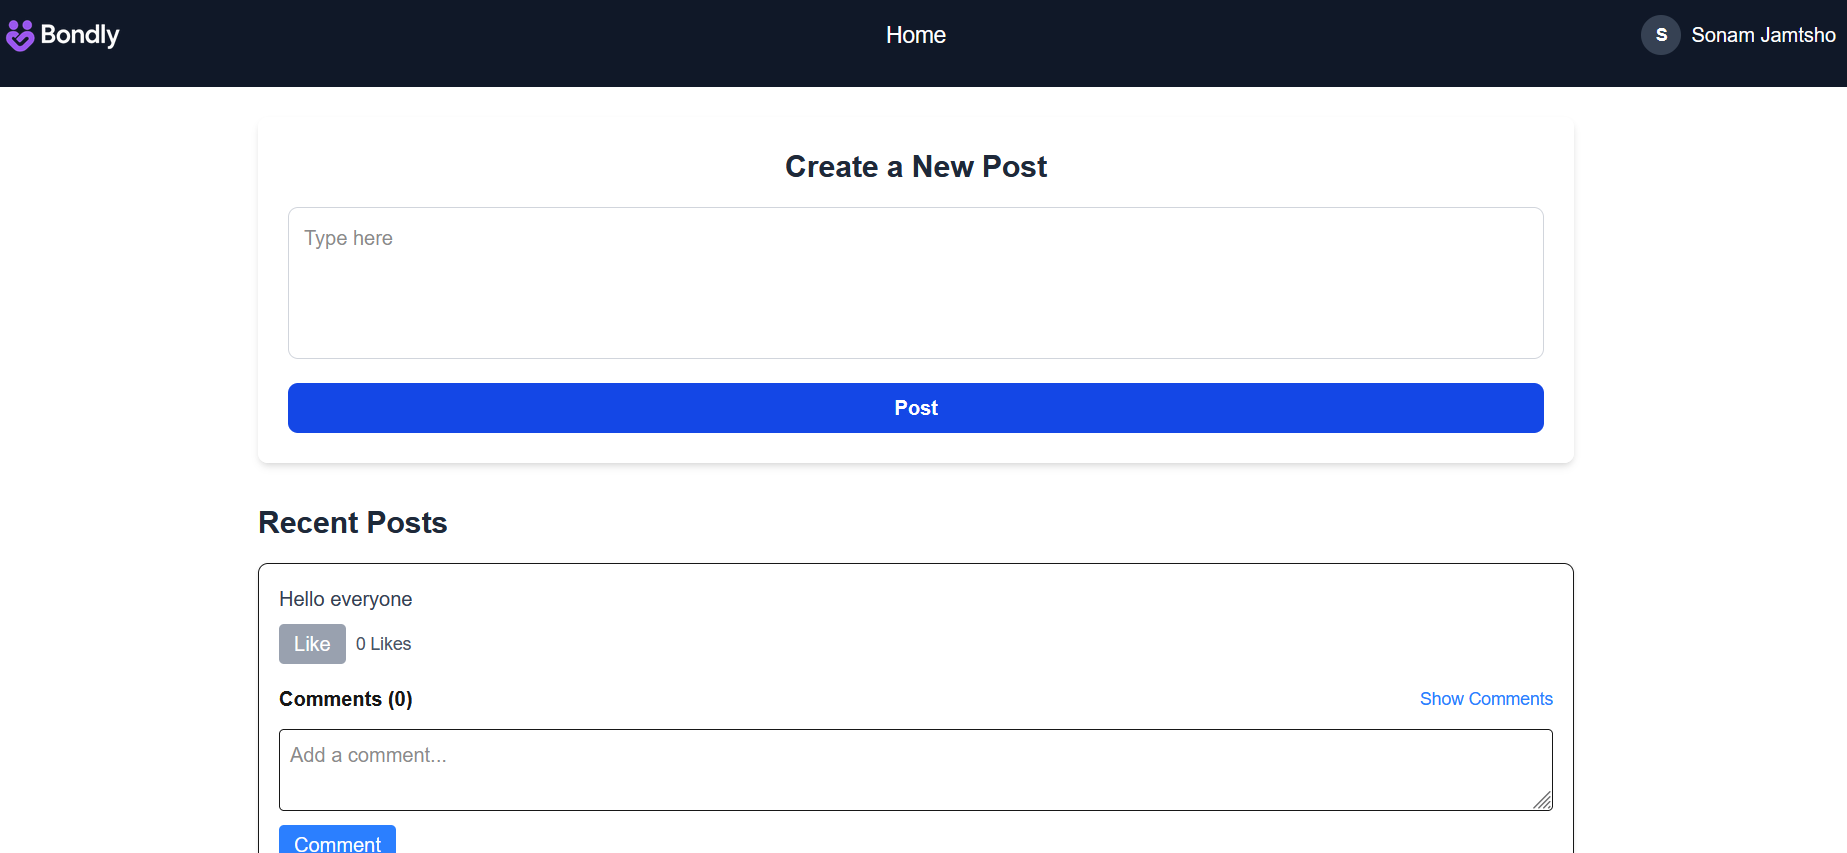The image size is (1847, 853).
Task: Submit with the blue Post button
Action: pos(915,408)
